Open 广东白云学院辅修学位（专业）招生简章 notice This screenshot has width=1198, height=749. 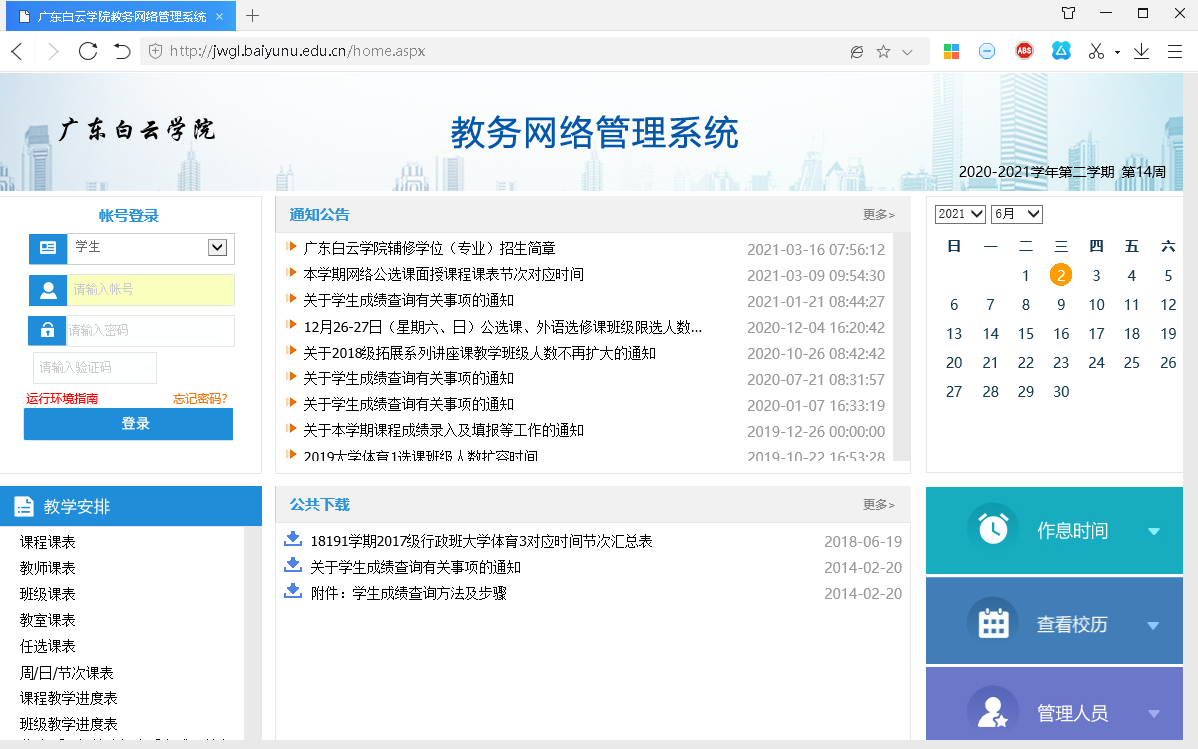pos(429,248)
